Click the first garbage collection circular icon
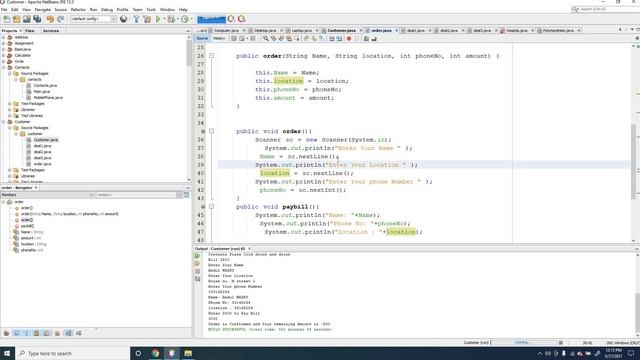 pyautogui.click(x=231, y=19)
